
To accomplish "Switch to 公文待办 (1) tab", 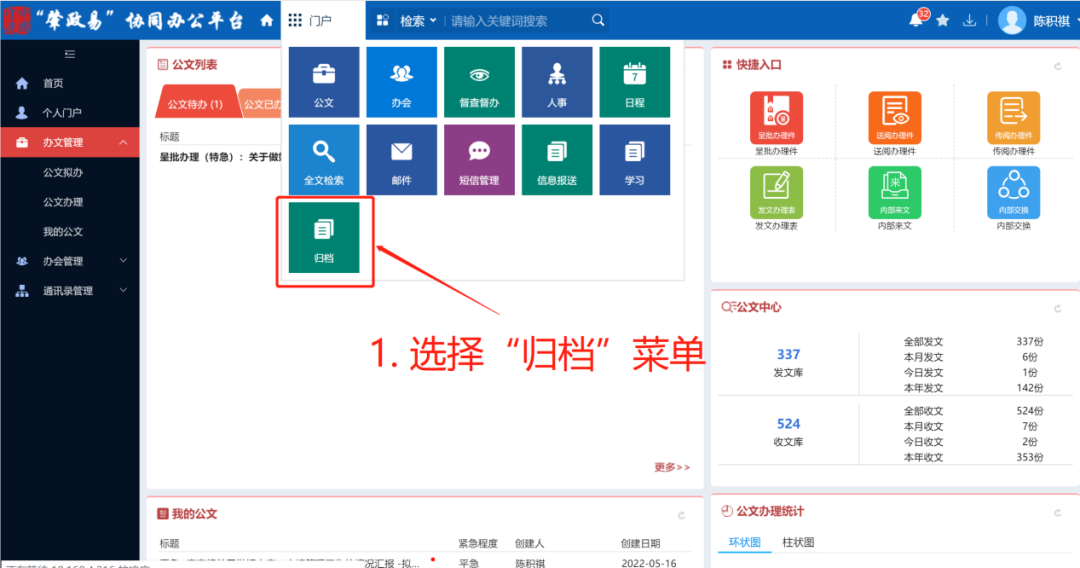I will coord(196,103).
